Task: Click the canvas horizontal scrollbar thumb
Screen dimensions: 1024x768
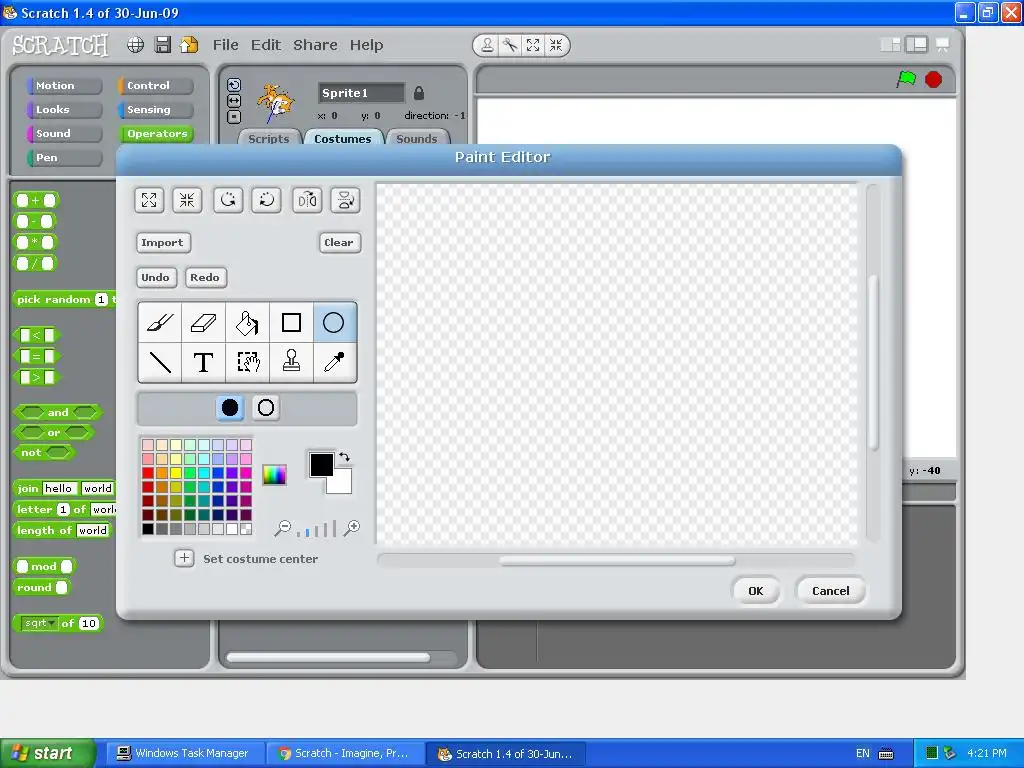Action: pyautogui.click(x=617, y=560)
